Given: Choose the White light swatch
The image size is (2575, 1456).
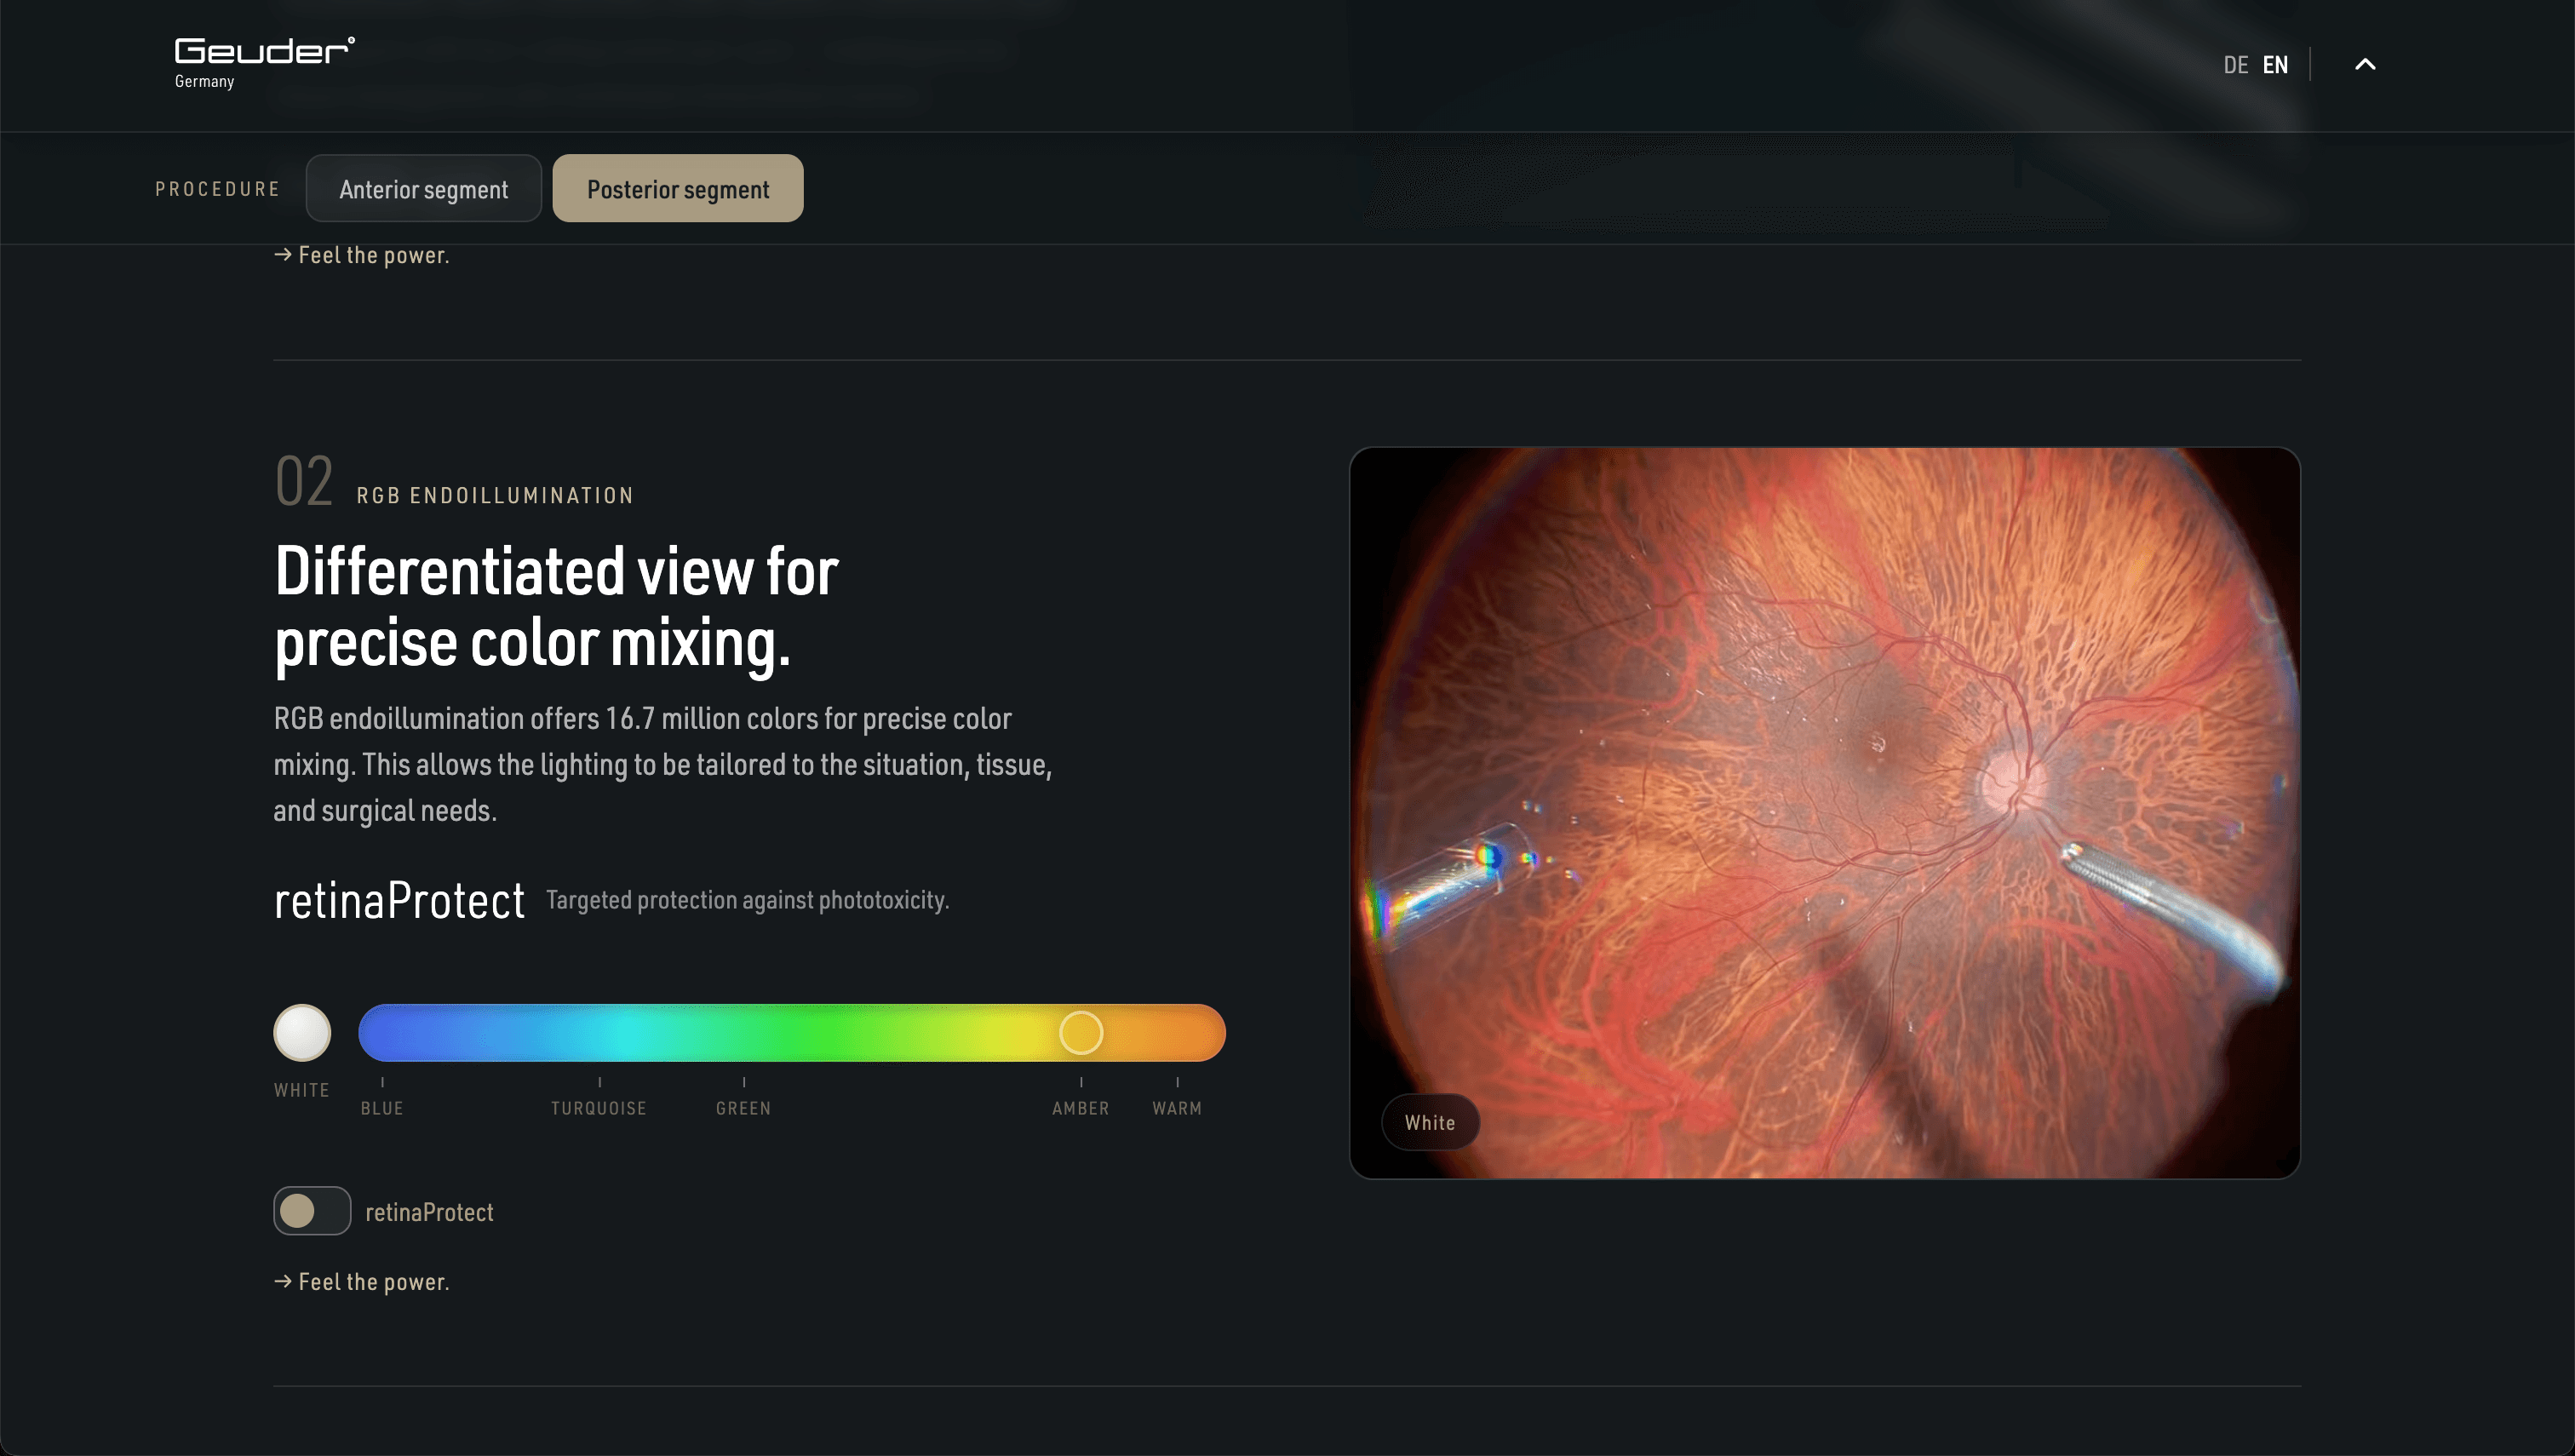Looking at the screenshot, I should (x=302, y=1032).
